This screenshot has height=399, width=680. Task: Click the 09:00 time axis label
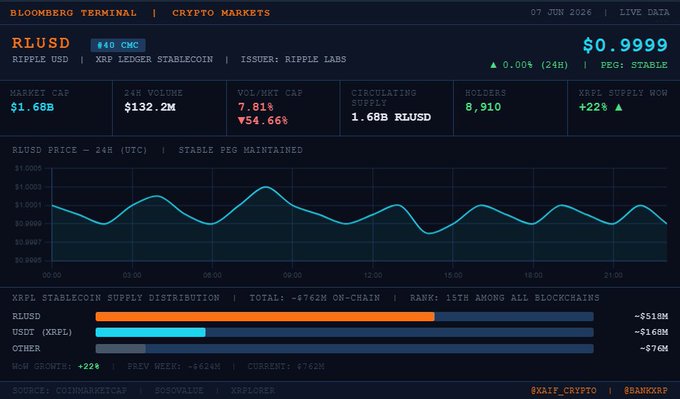click(292, 275)
